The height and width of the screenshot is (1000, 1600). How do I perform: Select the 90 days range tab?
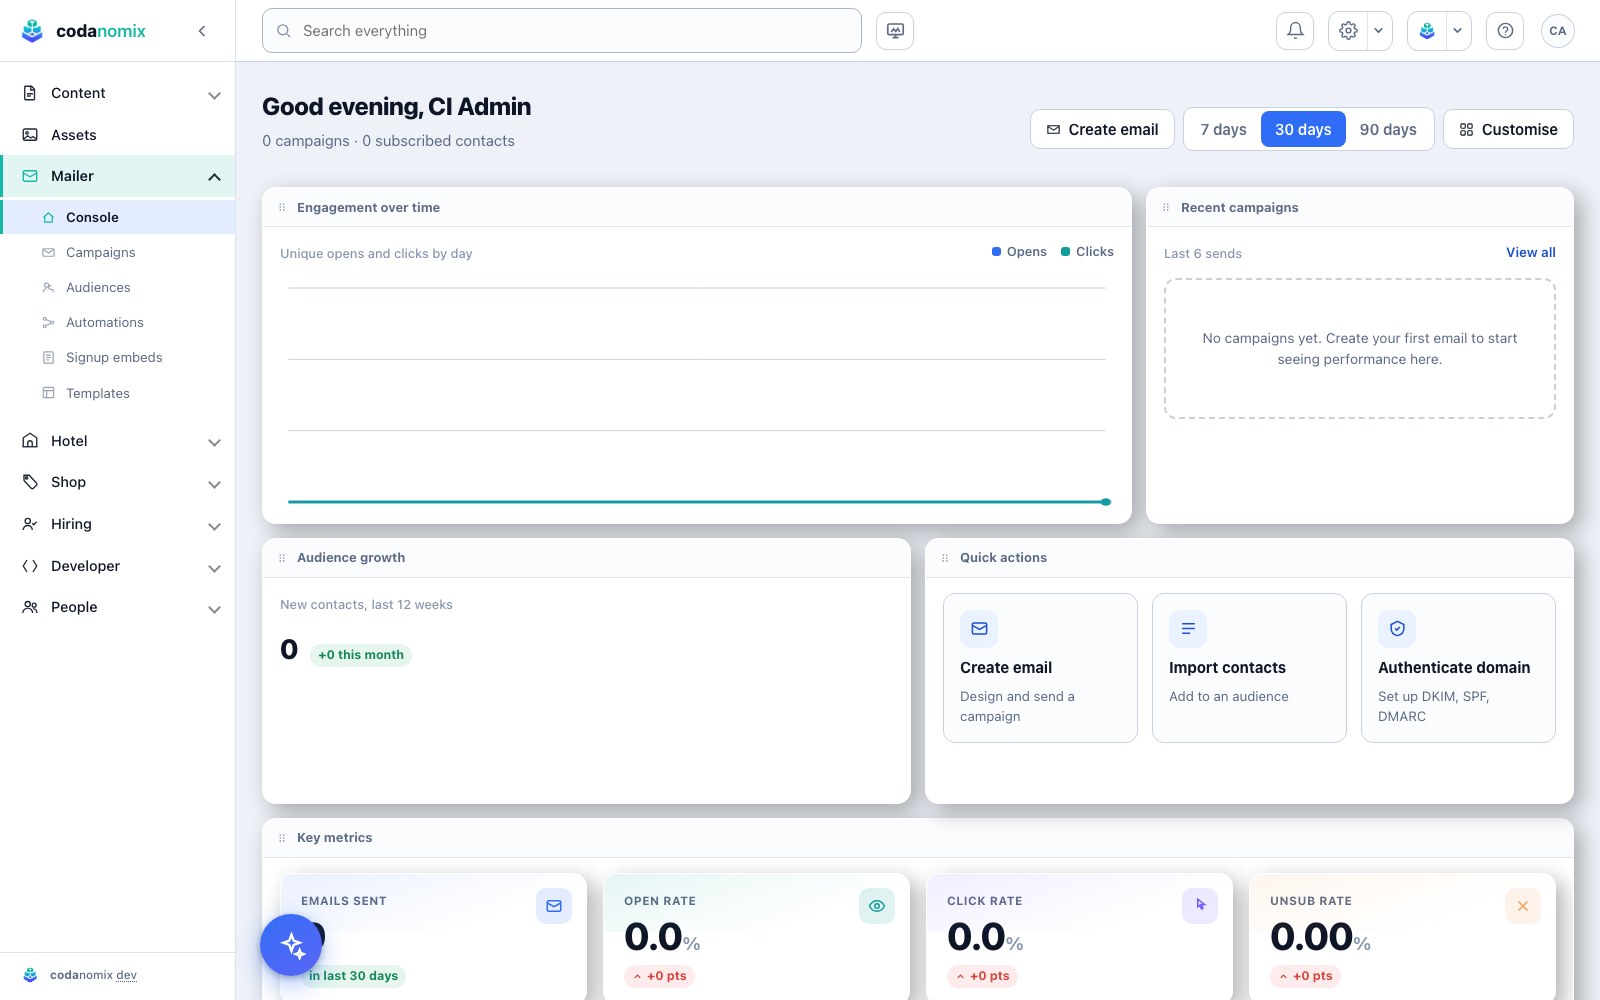1388,129
